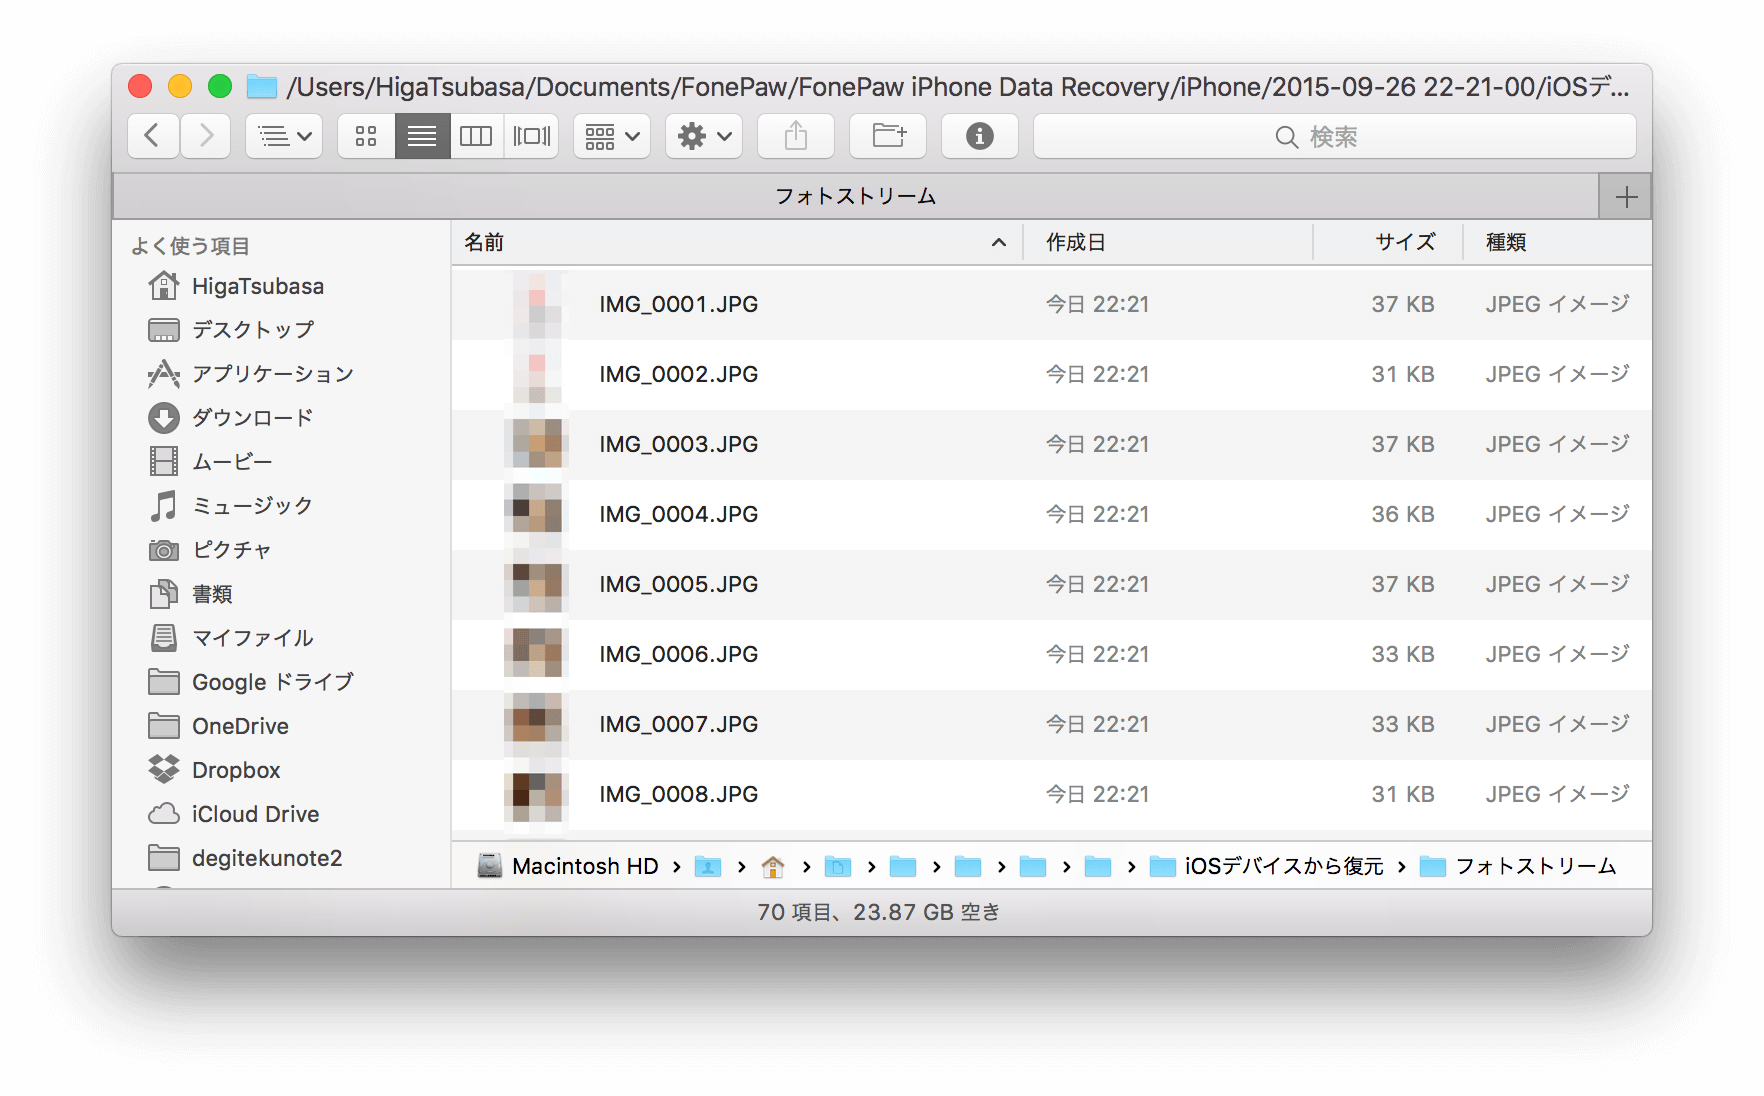Switch to icon view
1764x1096 pixels.
point(366,136)
